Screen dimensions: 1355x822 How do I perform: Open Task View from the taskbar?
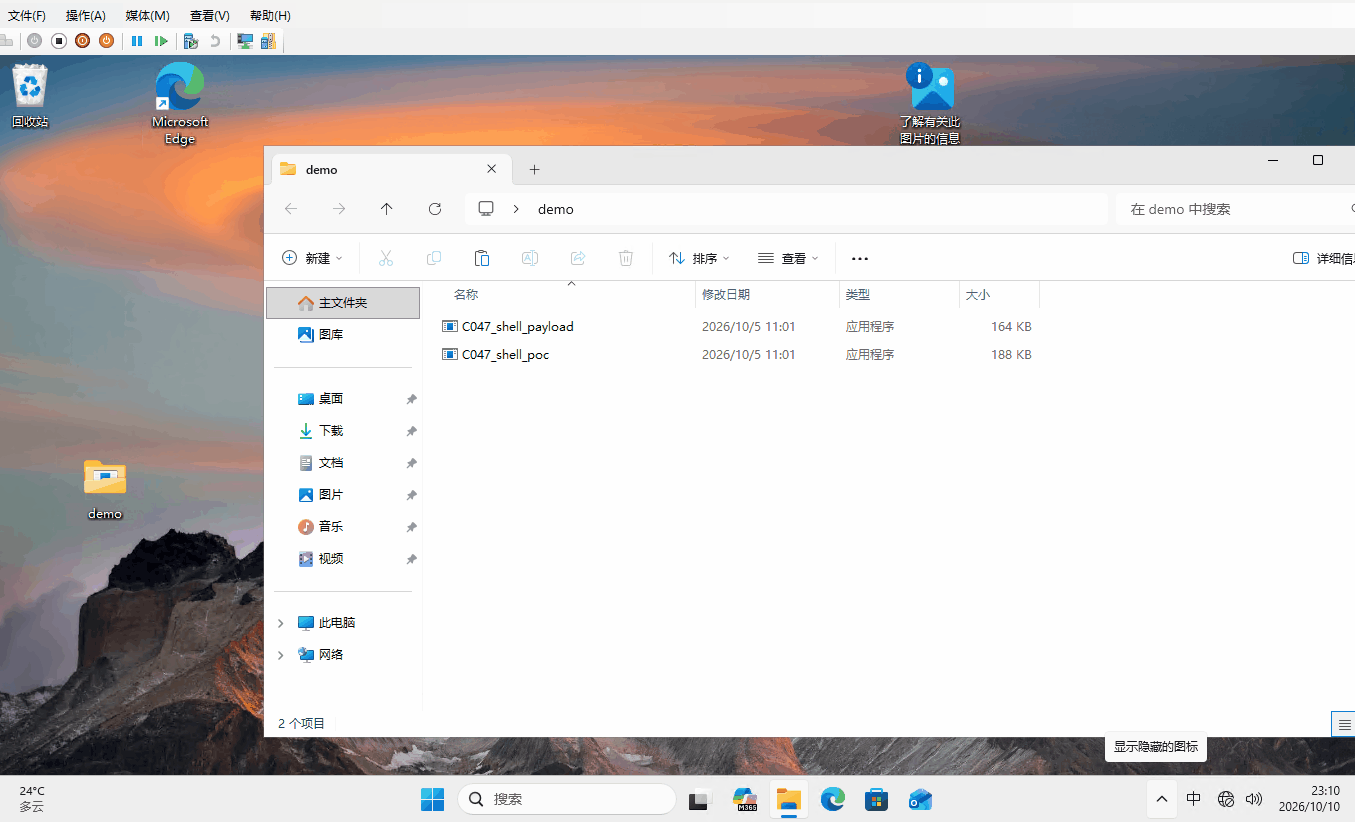pyautogui.click(x=698, y=799)
